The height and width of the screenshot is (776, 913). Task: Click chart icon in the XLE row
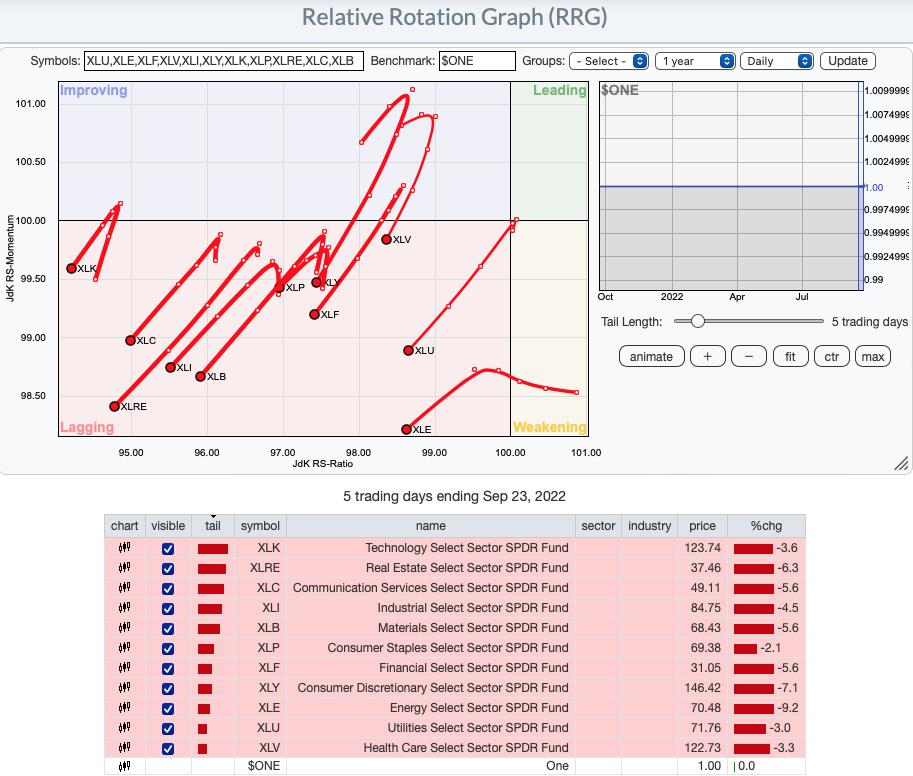(x=124, y=708)
